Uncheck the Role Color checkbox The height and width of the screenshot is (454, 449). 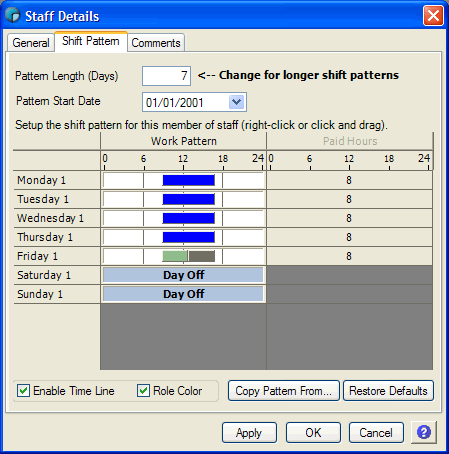(x=143, y=390)
